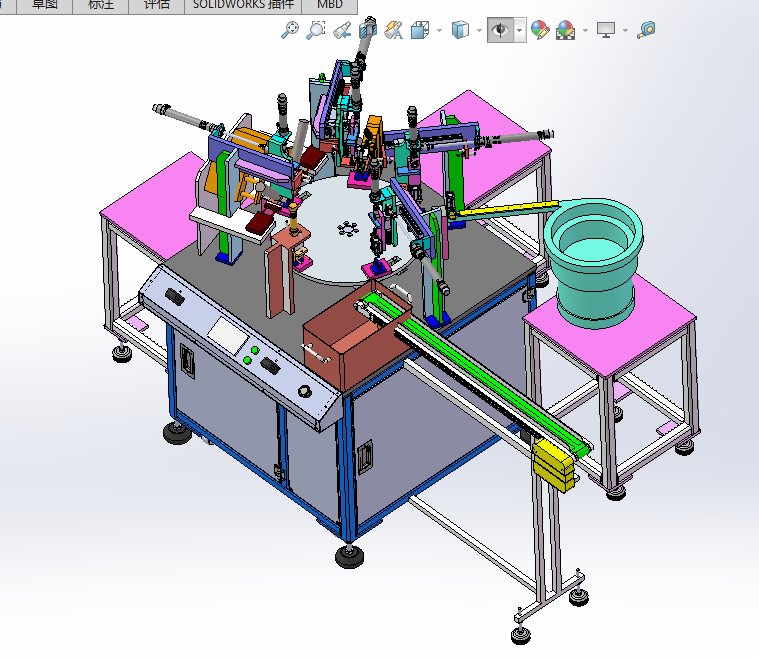Click Section View icon

click(x=368, y=30)
